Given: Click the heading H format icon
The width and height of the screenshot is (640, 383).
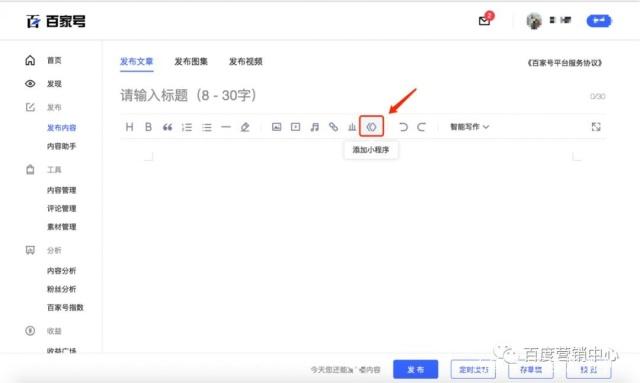Looking at the screenshot, I should click(x=129, y=127).
